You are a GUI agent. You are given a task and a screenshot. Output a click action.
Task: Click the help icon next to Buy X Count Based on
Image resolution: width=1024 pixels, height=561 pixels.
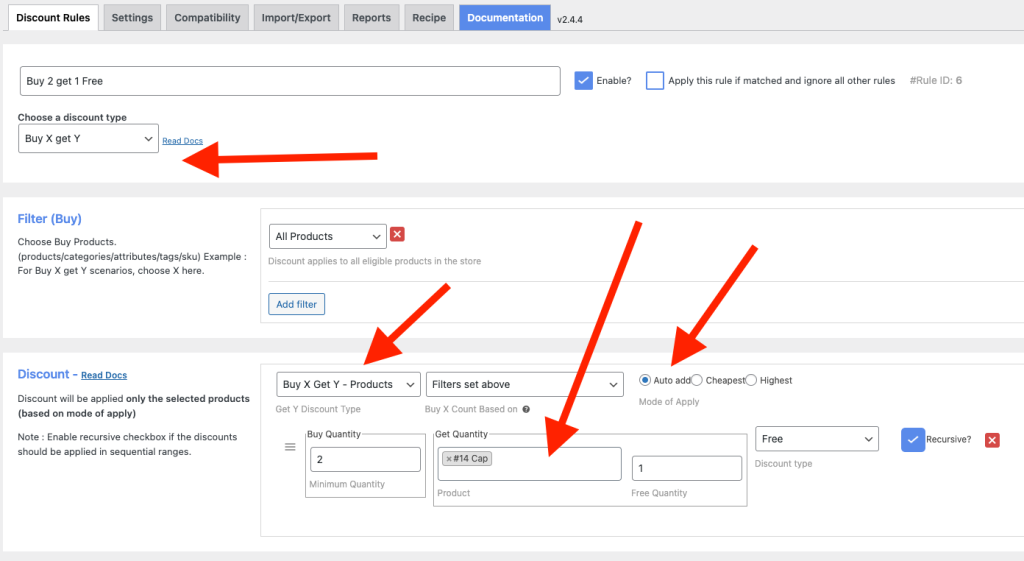pos(526,409)
